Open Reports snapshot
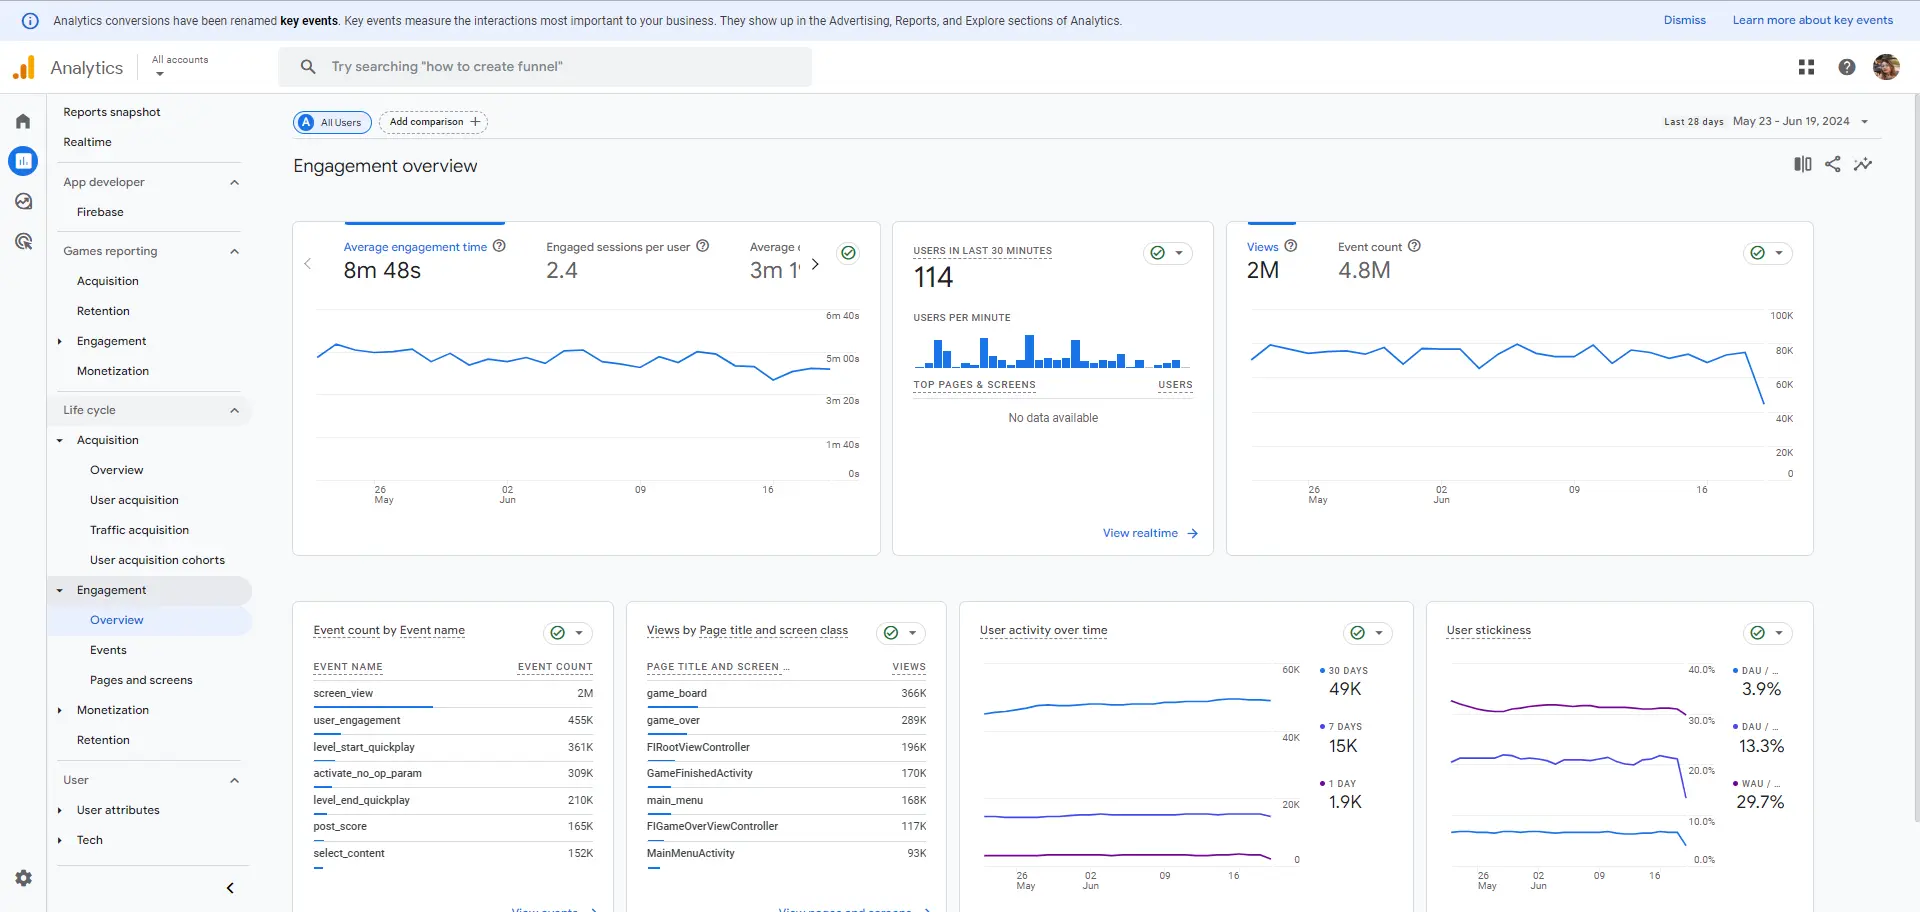The image size is (1920, 912). (112, 112)
